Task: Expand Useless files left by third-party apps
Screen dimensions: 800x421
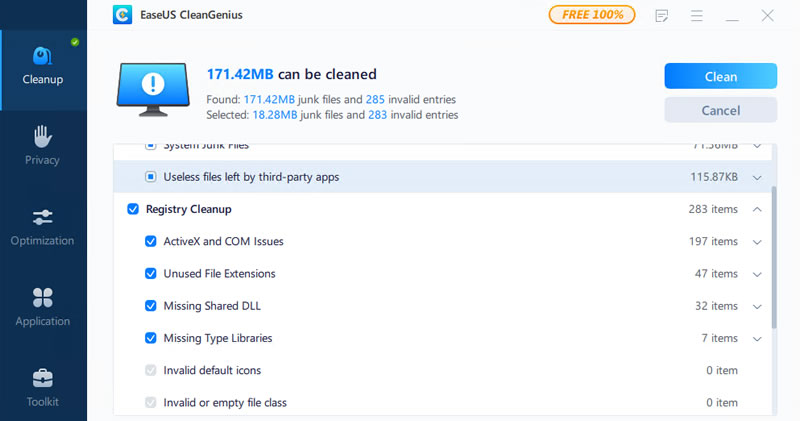Action: point(757,178)
